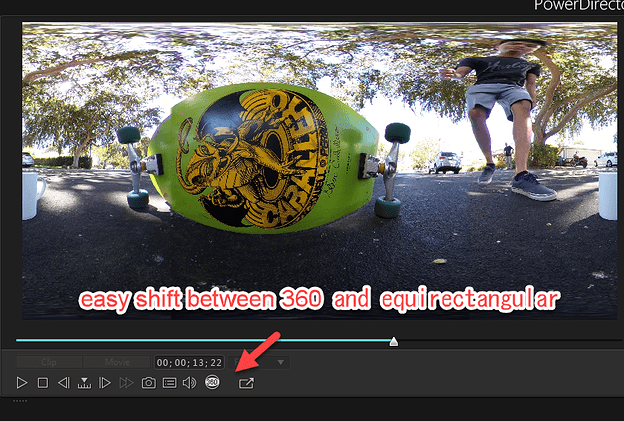Screen dimensions: 624x421
Task: Click the playhead marker on the preview slider
Action: [394, 341]
